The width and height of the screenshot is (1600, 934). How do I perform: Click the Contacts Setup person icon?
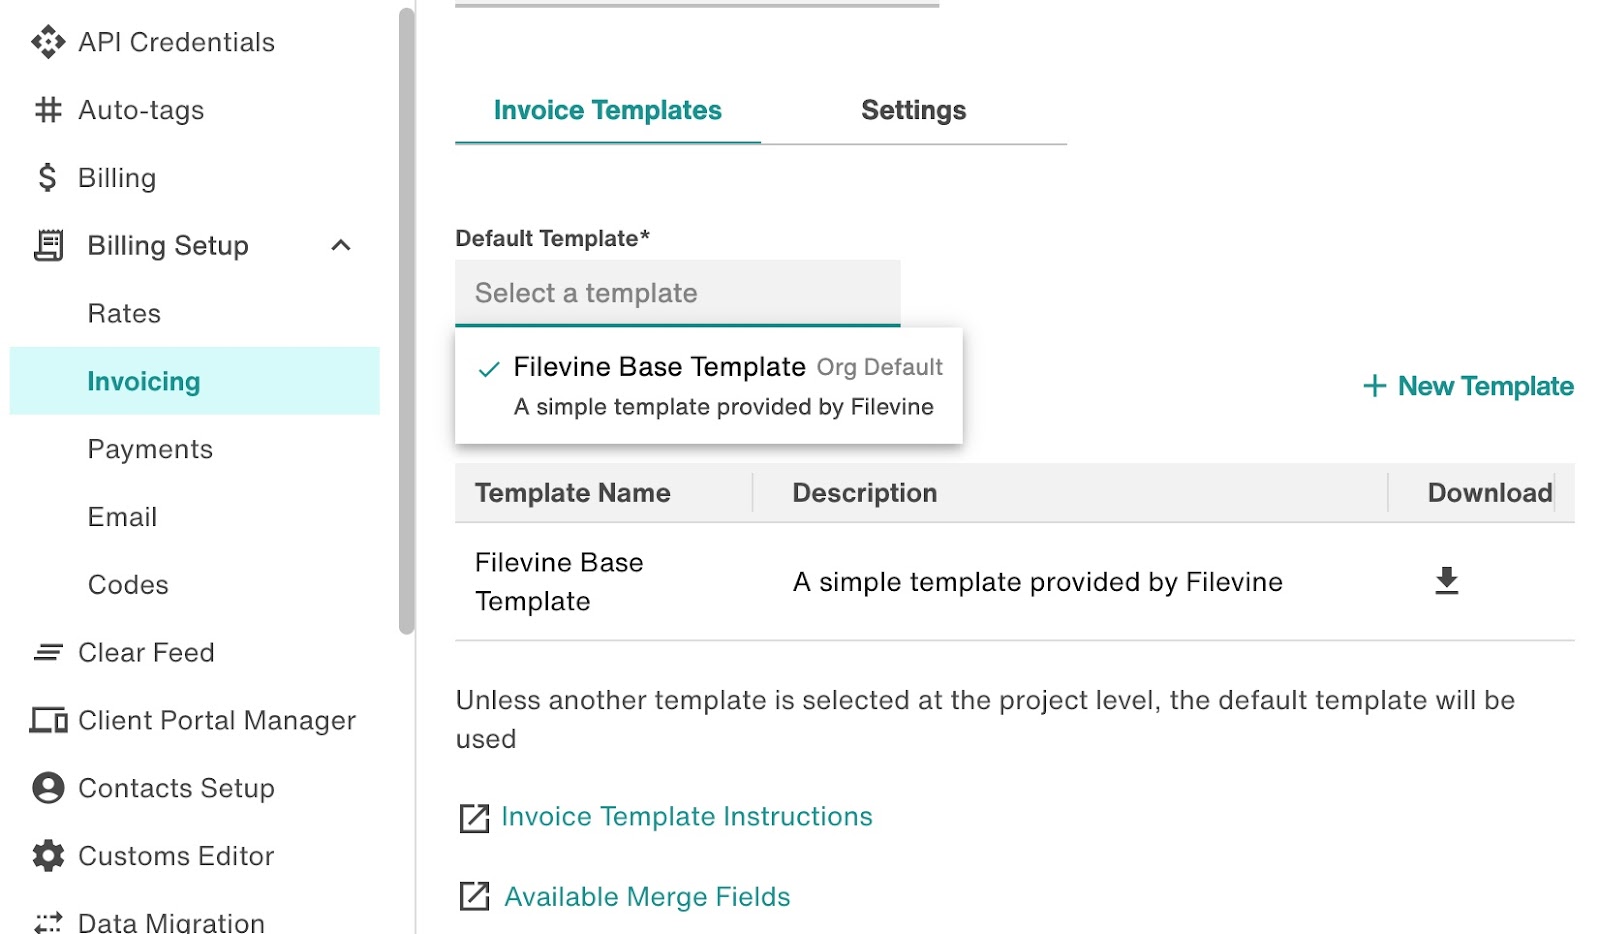pos(48,788)
